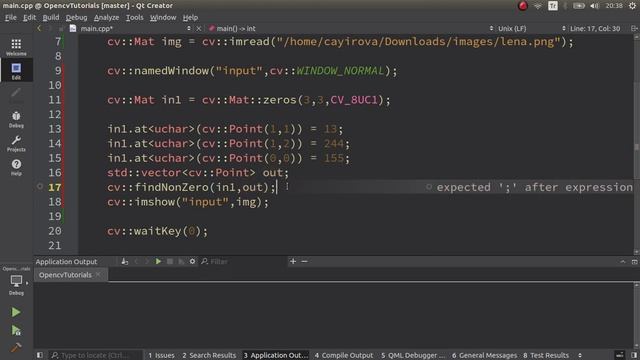This screenshot has height=360, width=640.
Task: Show the 2 Search Results pane
Action: [209, 355]
